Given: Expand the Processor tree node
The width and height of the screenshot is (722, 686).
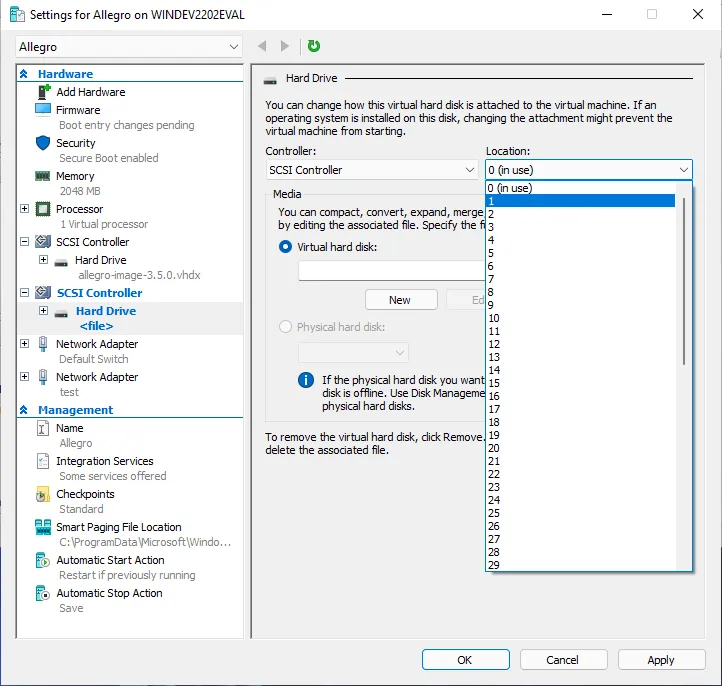Looking at the screenshot, I should coord(25,209).
